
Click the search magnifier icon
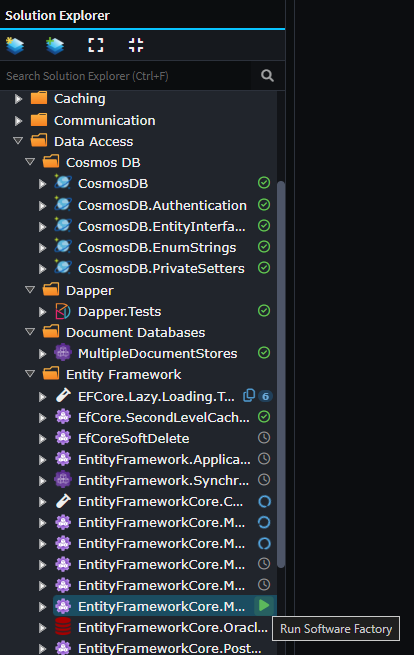(267, 76)
